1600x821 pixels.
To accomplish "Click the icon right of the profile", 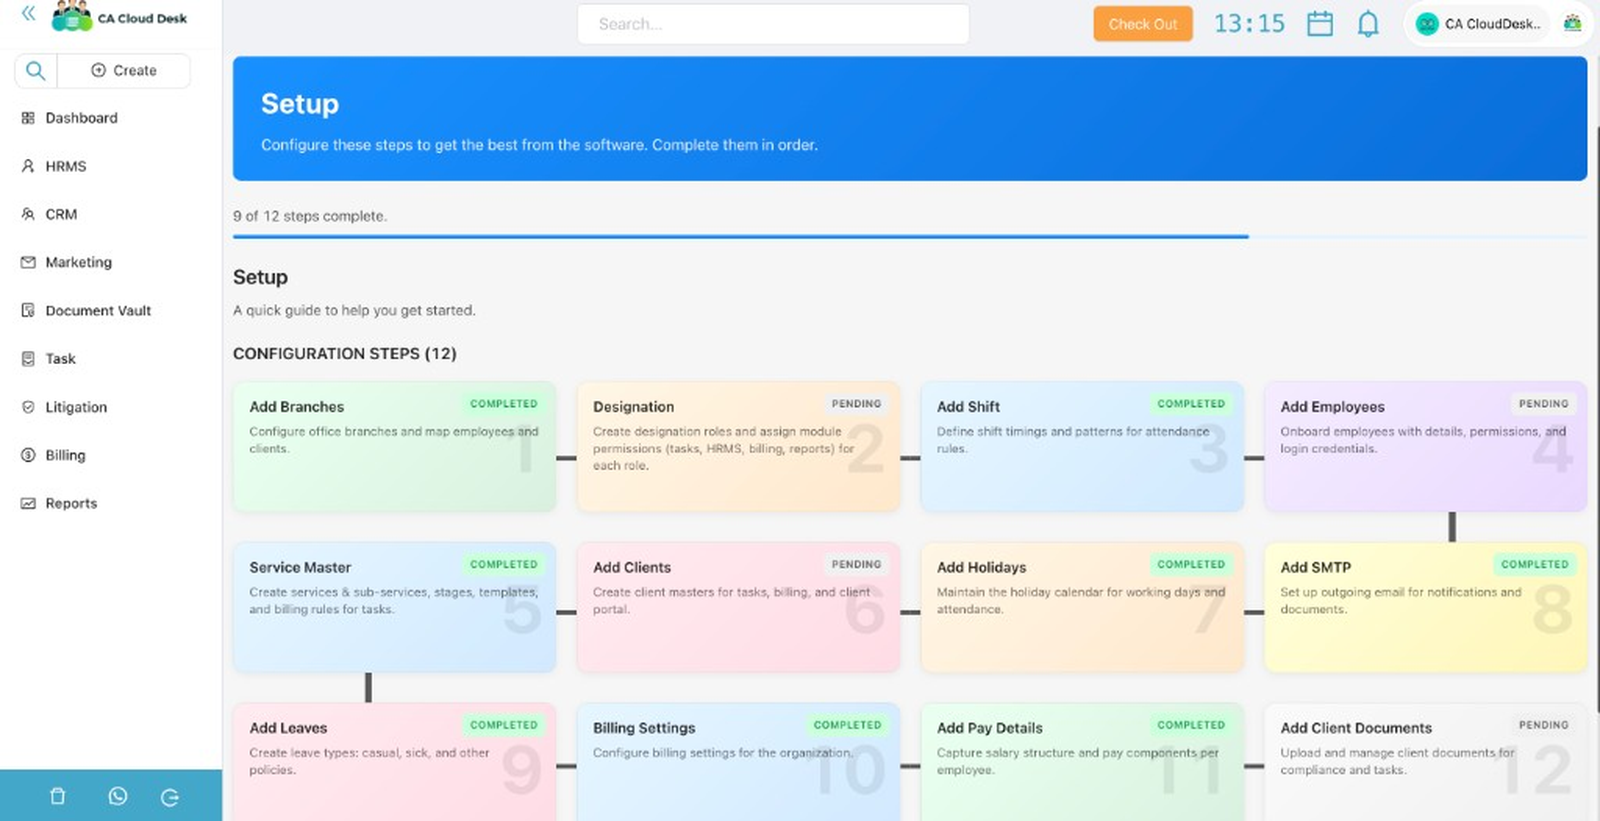I will click(x=1573, y=23).
